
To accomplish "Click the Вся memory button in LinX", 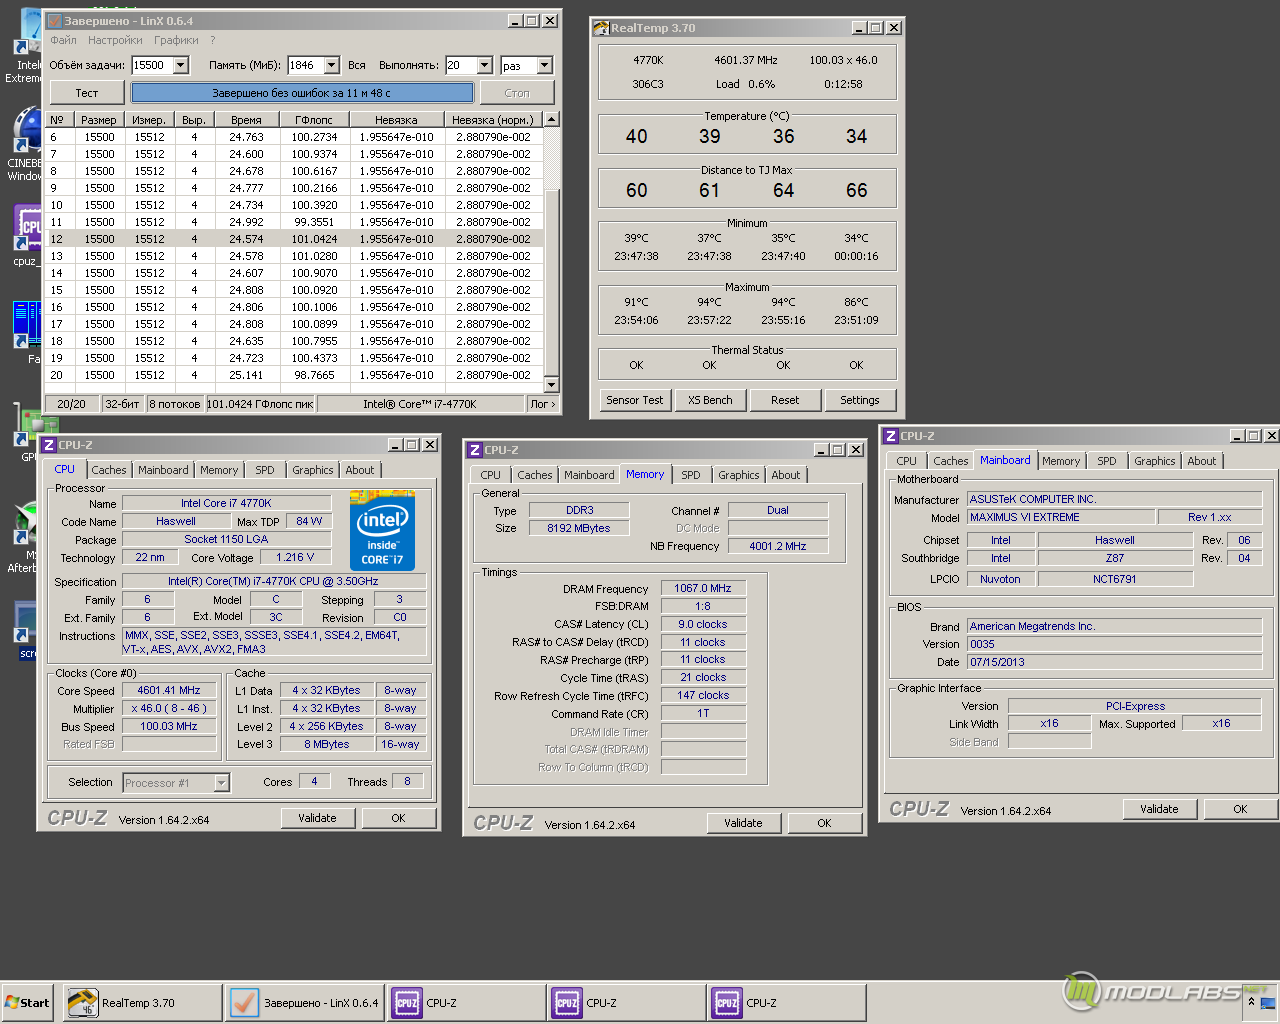I will (357, 65).
